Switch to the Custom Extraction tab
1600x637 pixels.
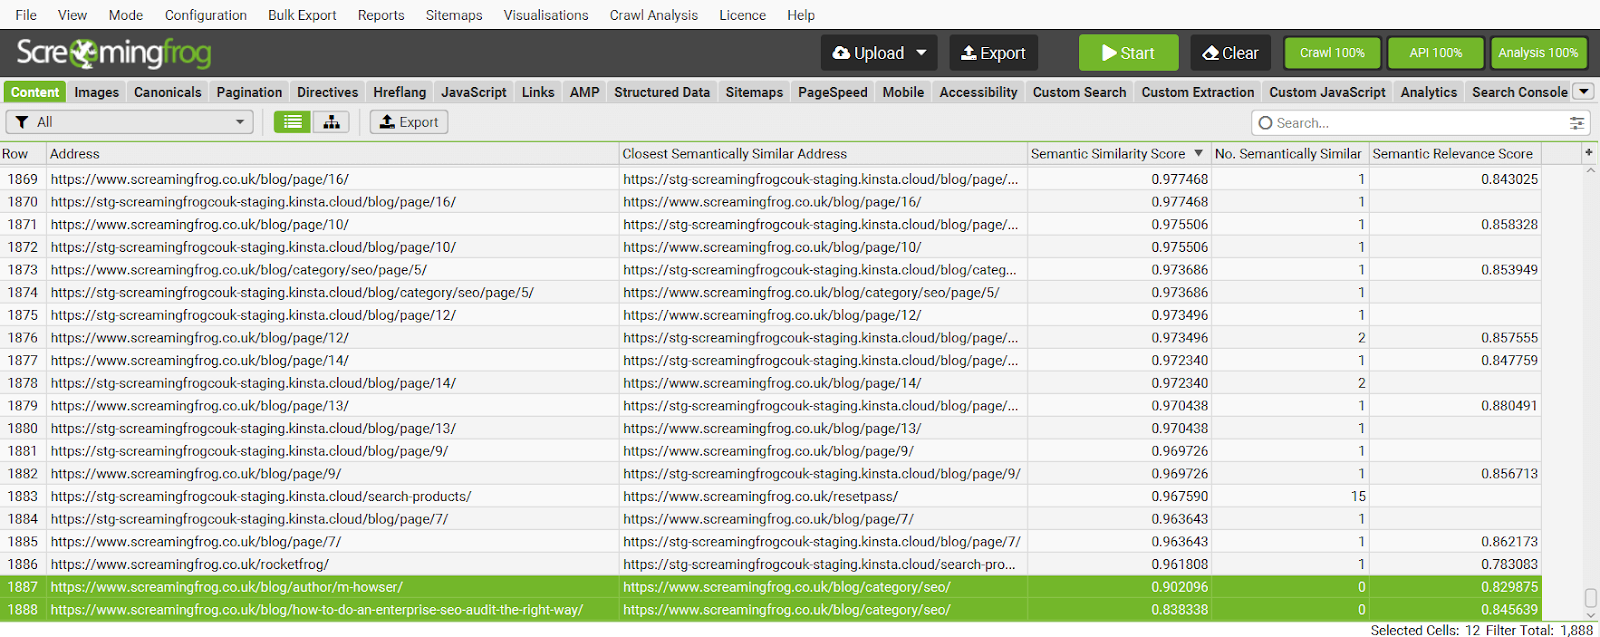1198,92
